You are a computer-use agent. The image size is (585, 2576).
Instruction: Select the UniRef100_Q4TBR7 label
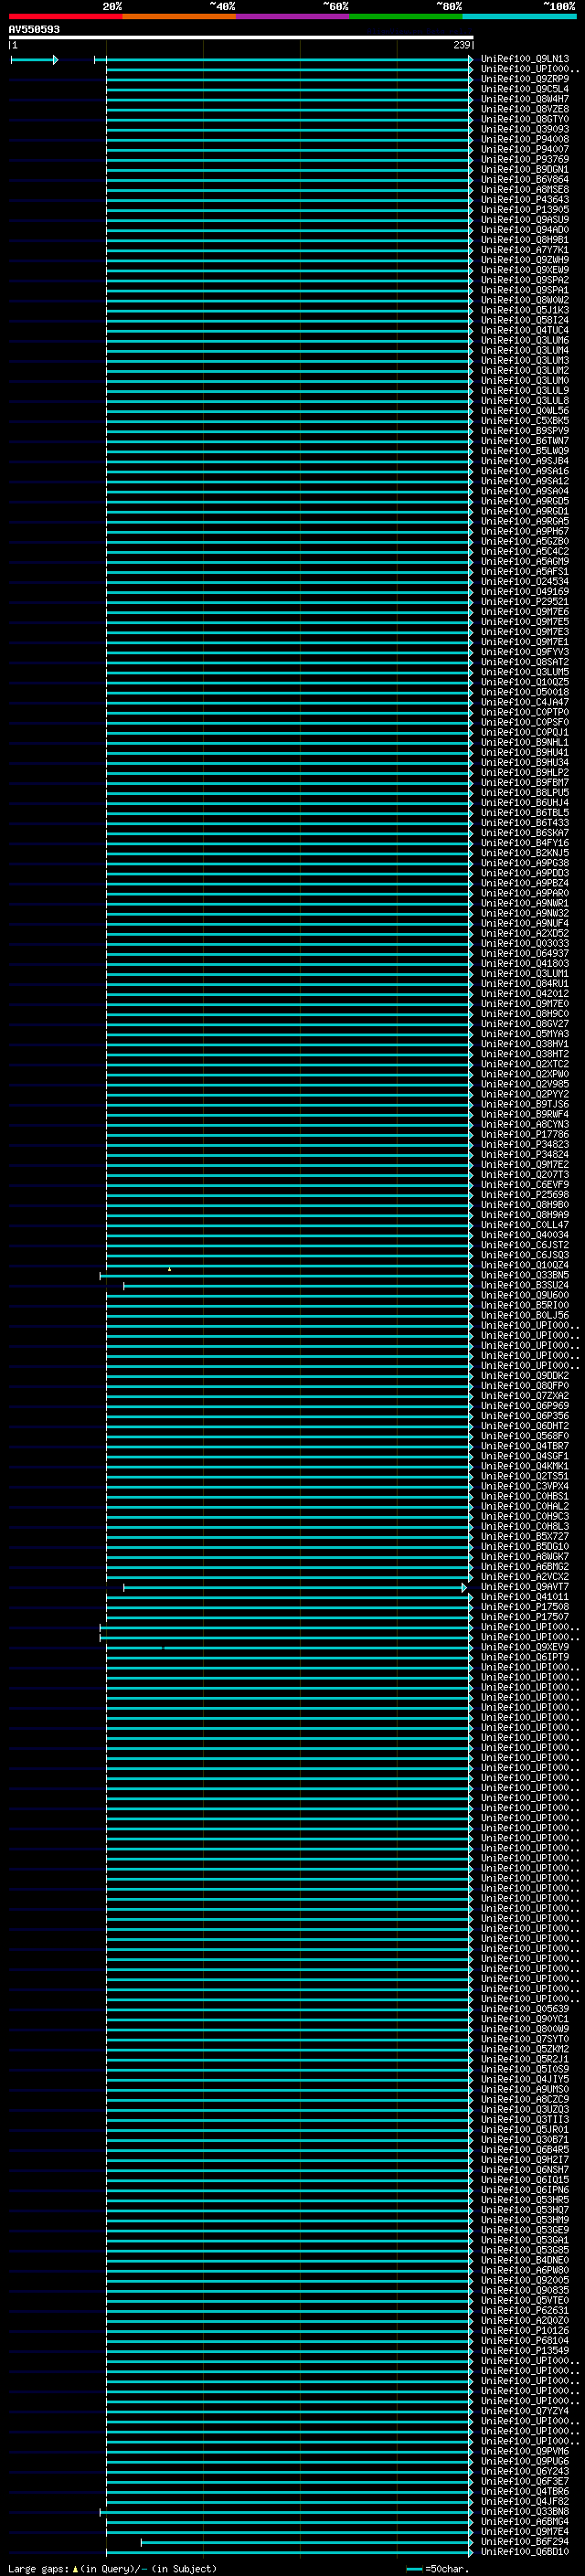tap(524, 1446)
